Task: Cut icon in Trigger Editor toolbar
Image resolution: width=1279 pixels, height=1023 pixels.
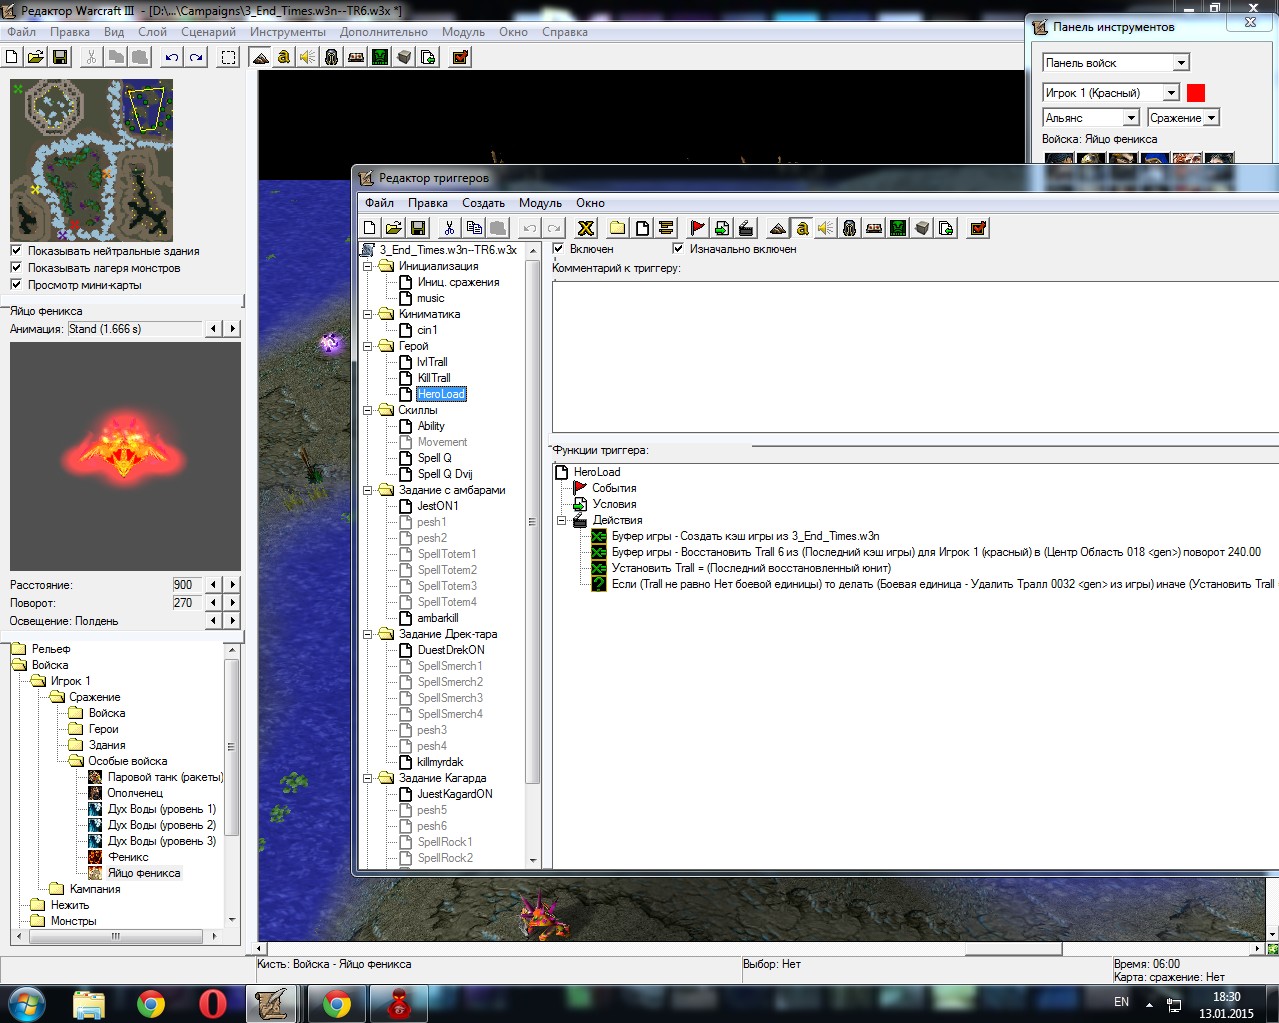Action: [x=450, y=228]
